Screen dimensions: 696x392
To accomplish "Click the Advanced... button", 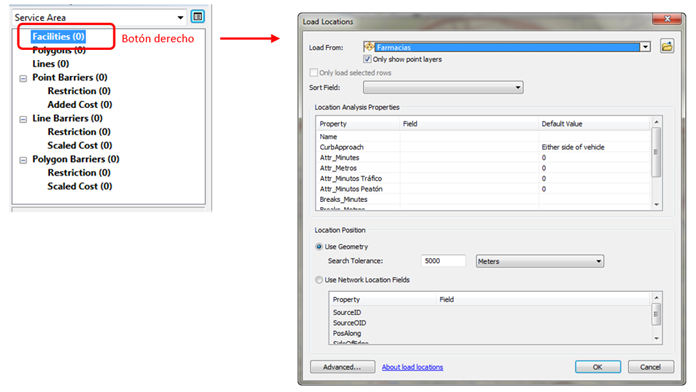I will pos(342,367).
